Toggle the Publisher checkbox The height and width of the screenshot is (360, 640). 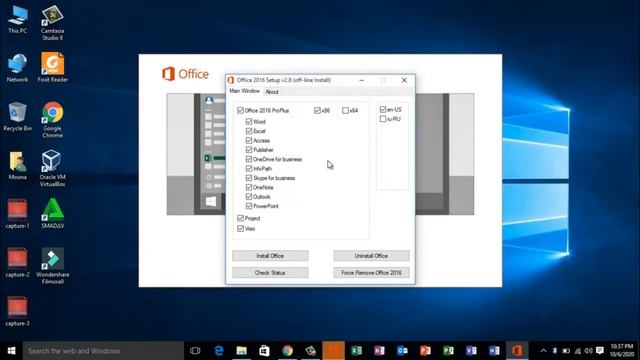click(249, 150)
